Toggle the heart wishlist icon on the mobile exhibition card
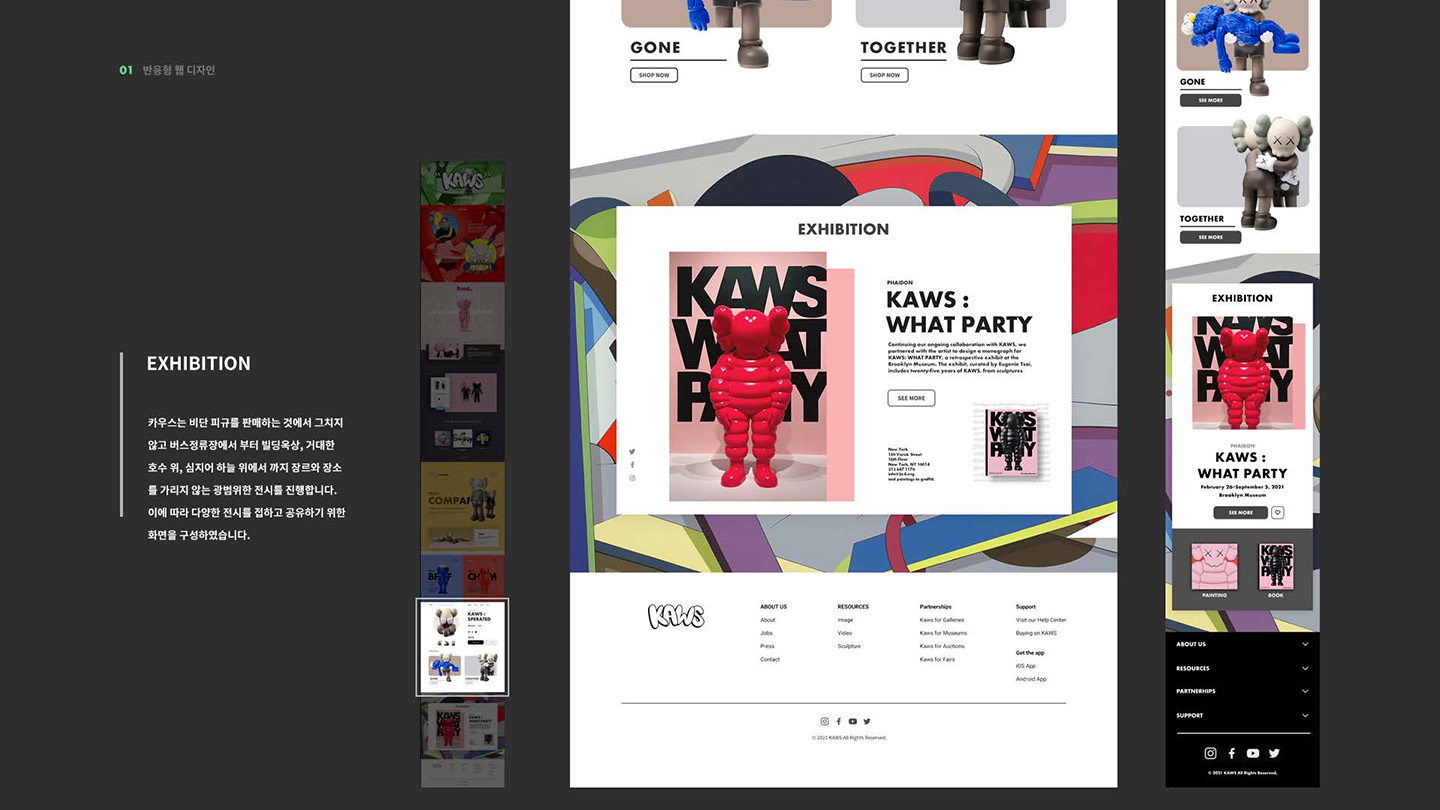The height and width of the screenshot is (810, 1440). click(1277, 512)
